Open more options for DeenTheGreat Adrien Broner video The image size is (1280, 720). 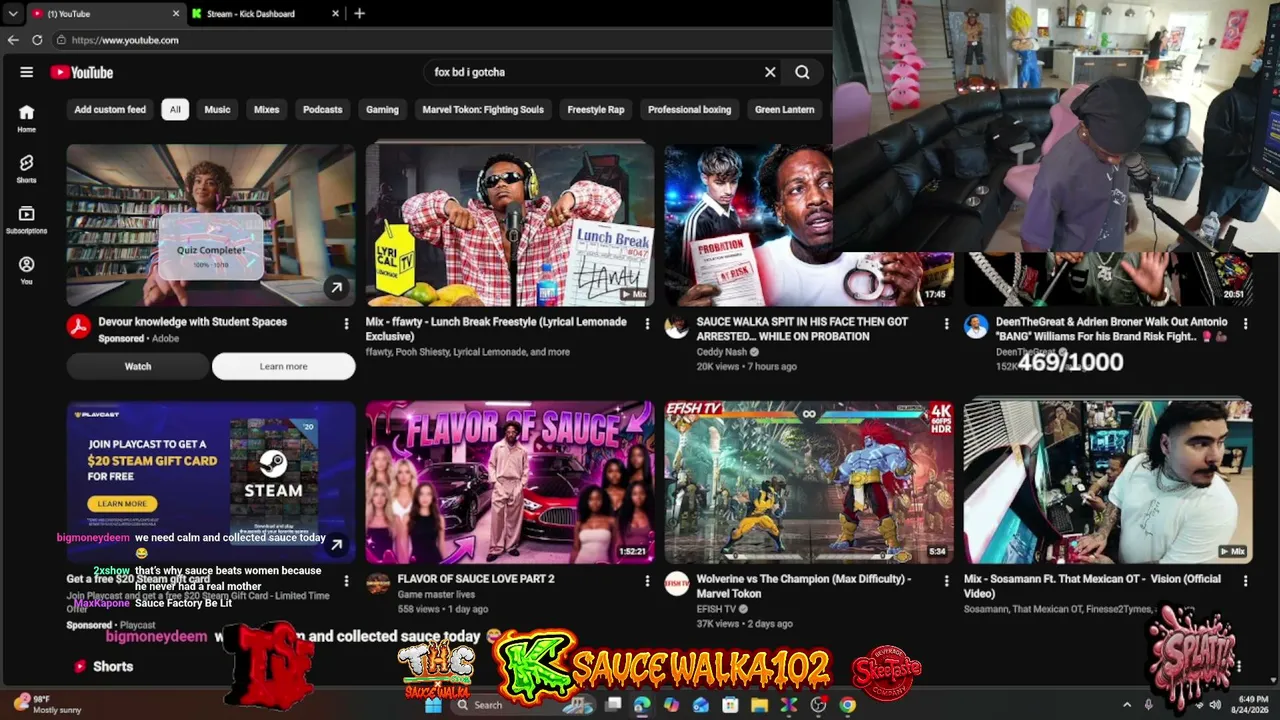tap(1245, 324)
